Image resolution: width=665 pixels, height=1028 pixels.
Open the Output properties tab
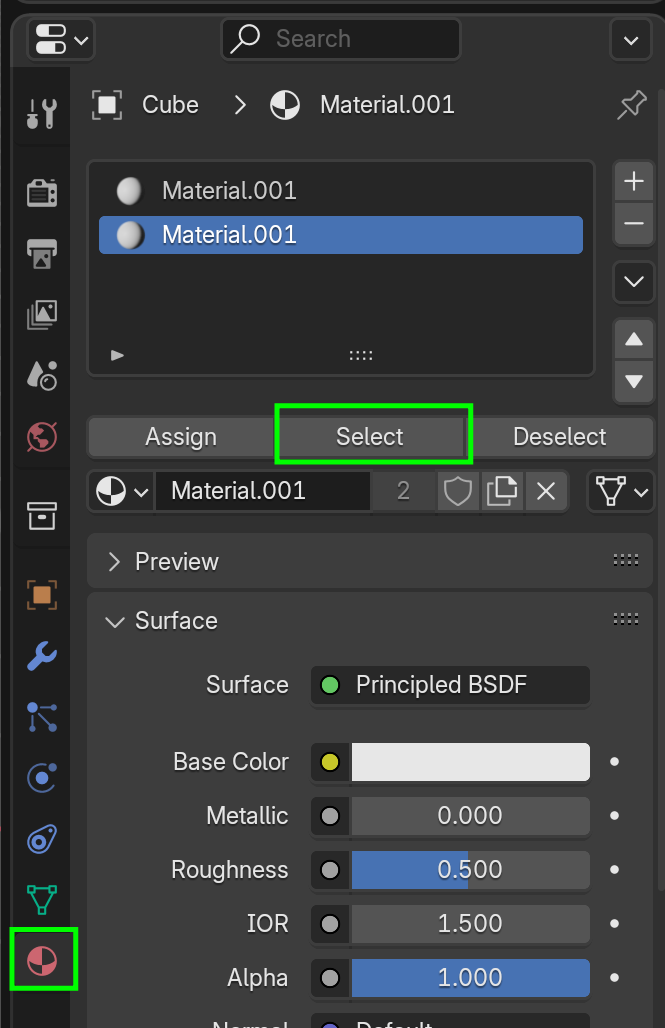tap(41, 253)
